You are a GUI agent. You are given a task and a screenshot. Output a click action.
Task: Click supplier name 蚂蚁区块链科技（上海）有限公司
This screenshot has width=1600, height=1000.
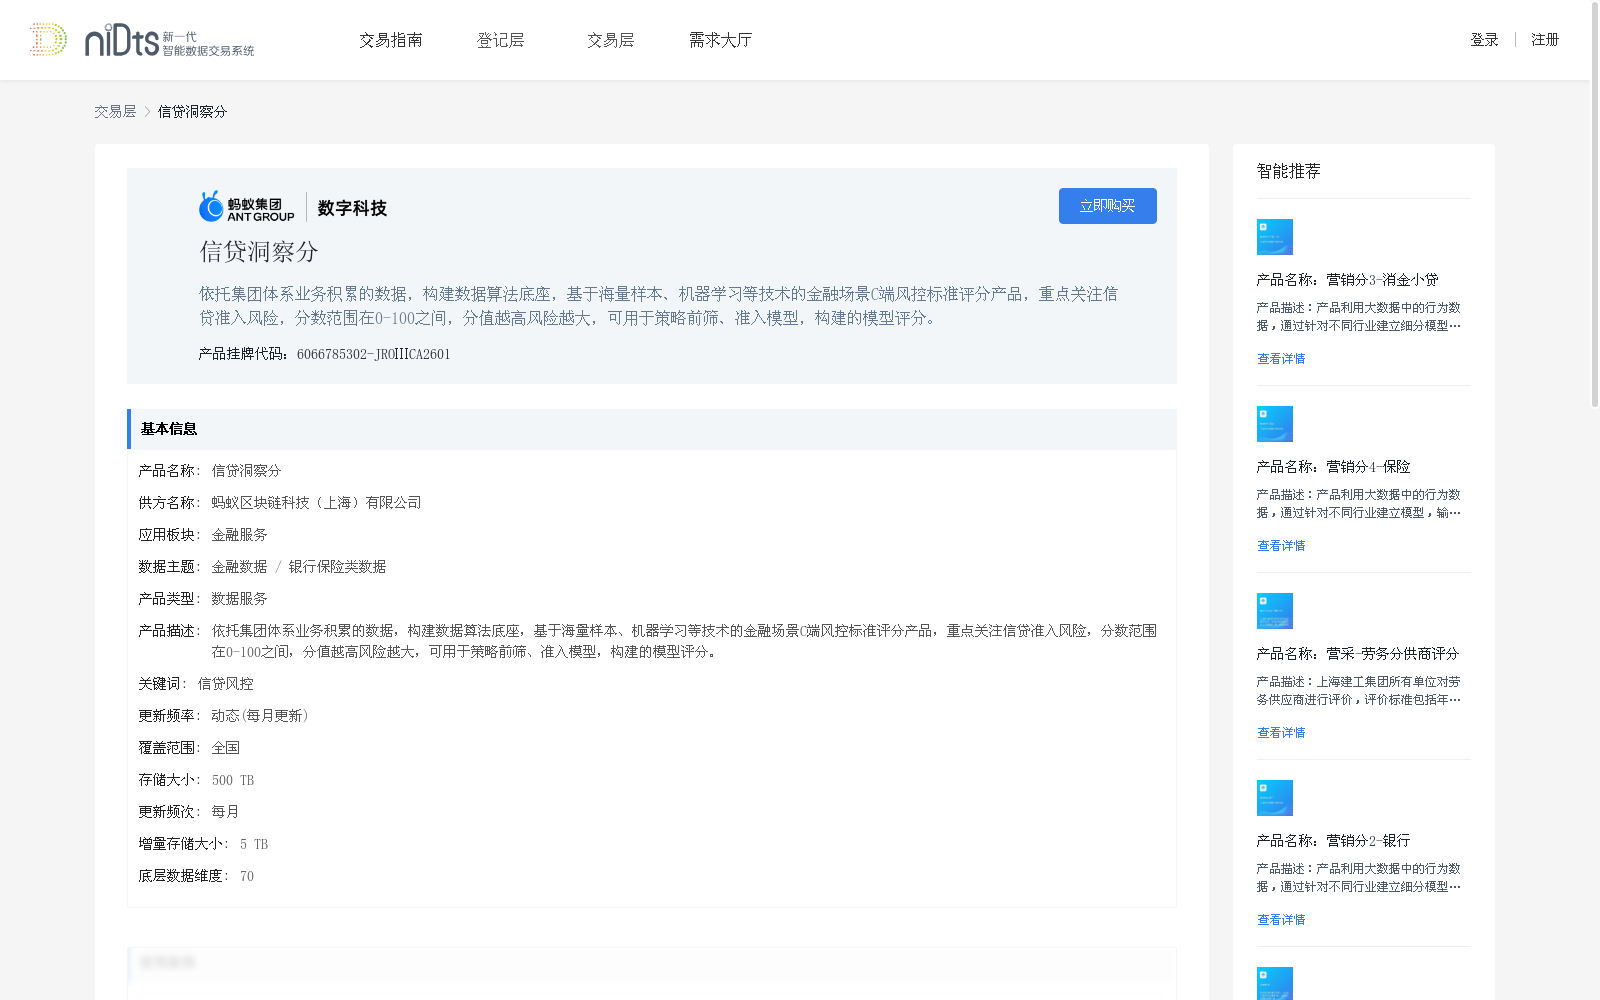316,503
